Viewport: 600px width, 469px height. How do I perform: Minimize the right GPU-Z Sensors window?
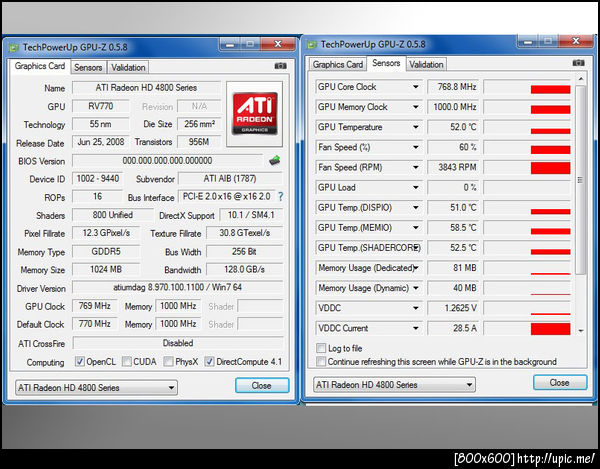[x=528, y=41]
